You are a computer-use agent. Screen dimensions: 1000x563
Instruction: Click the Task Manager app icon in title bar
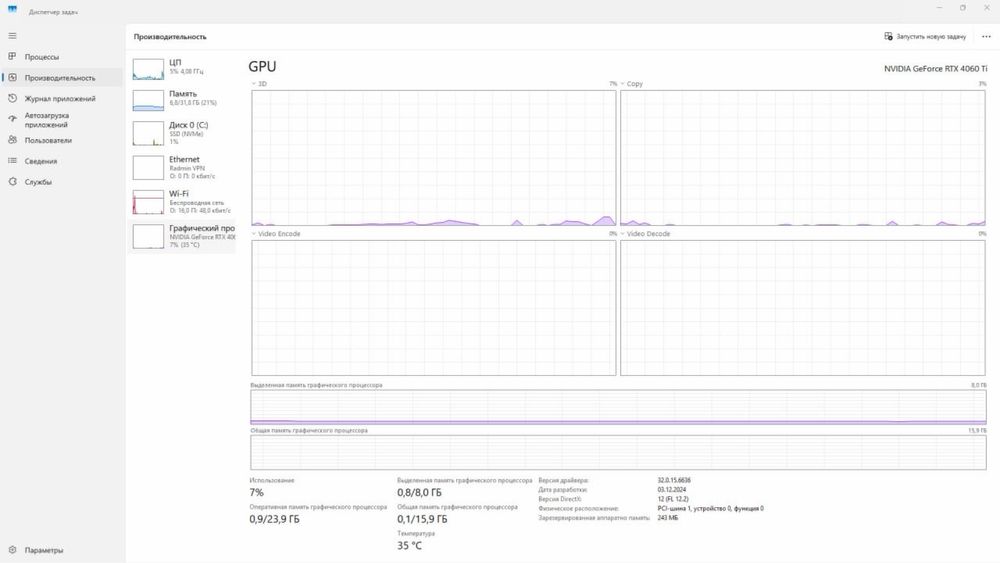[x=12, y=10]
